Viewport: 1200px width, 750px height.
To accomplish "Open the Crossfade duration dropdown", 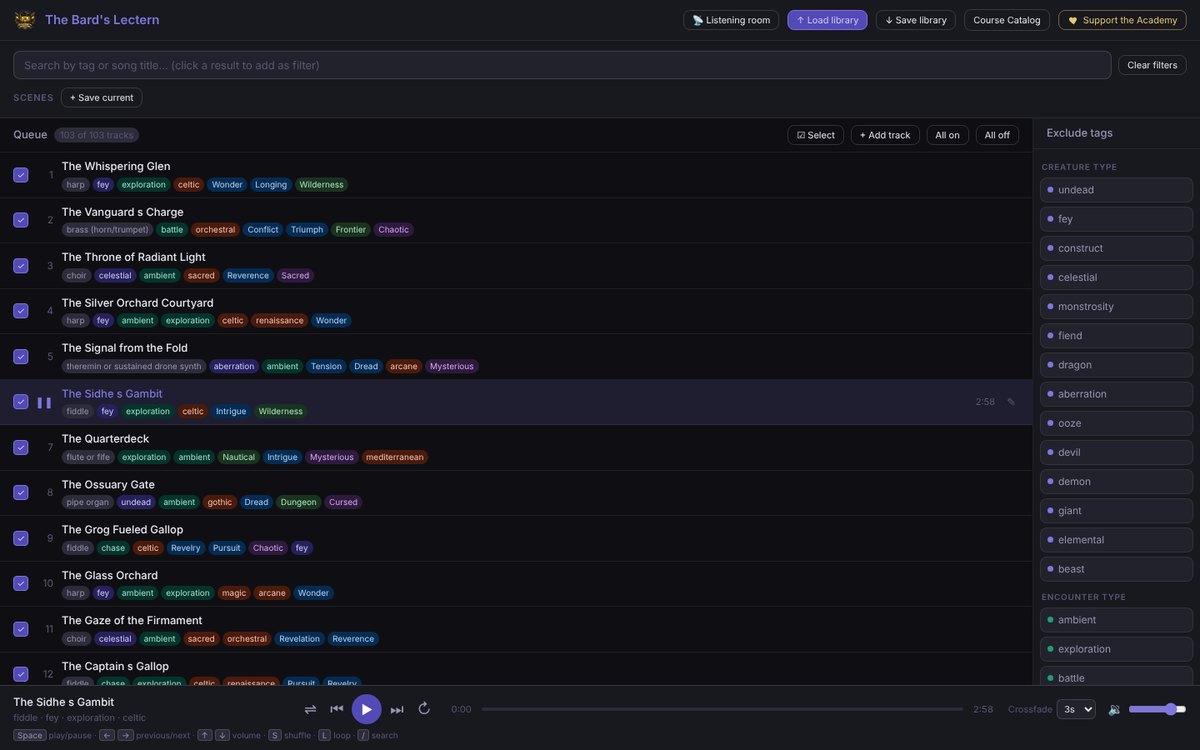I will click(1076, 709).
